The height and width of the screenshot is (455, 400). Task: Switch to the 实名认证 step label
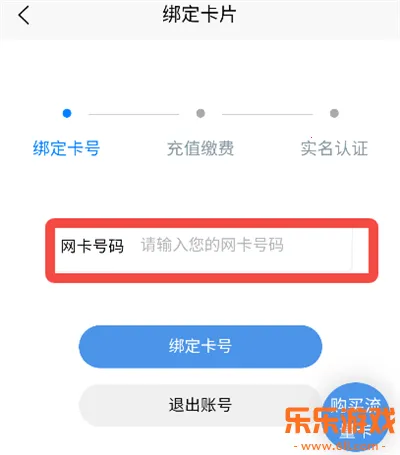(x=334, y=148)
